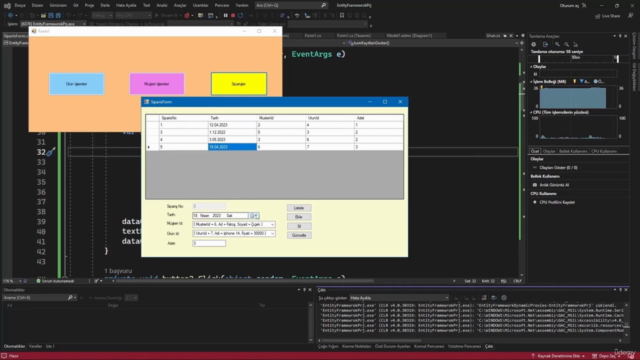
Task: Click the Live Share button
Action: pos(607,16)
